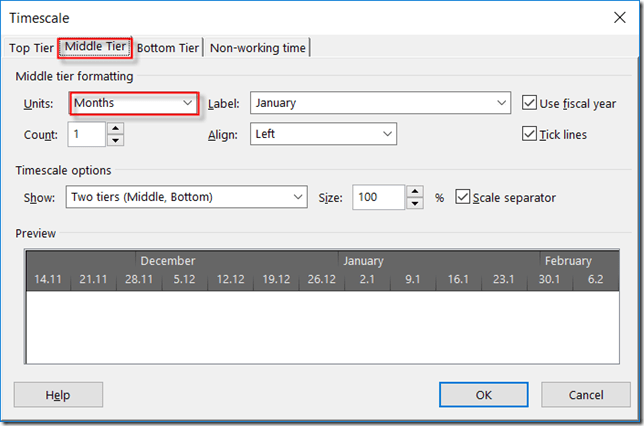Viewport: 644px width, 426px height.
Task: Uncheck the Scale separator option
Action: 462,198
